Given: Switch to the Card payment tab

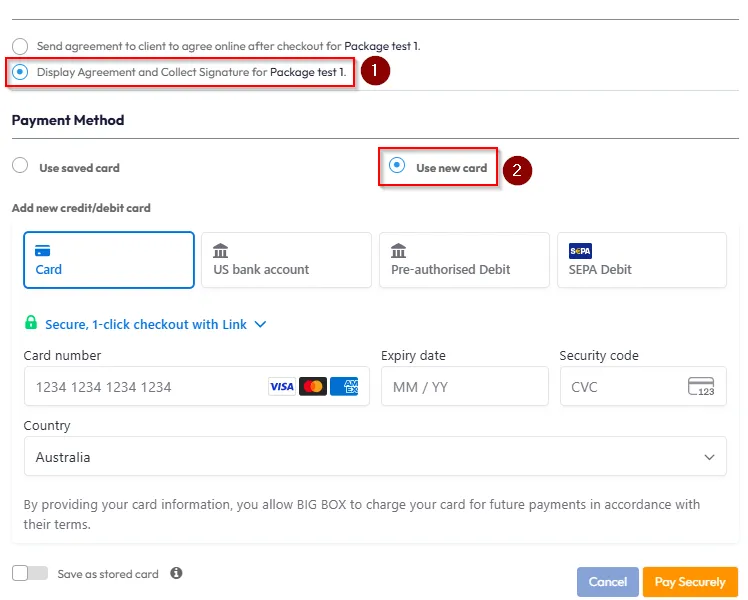Looking at the screenshot, I should tap(109, 260).
